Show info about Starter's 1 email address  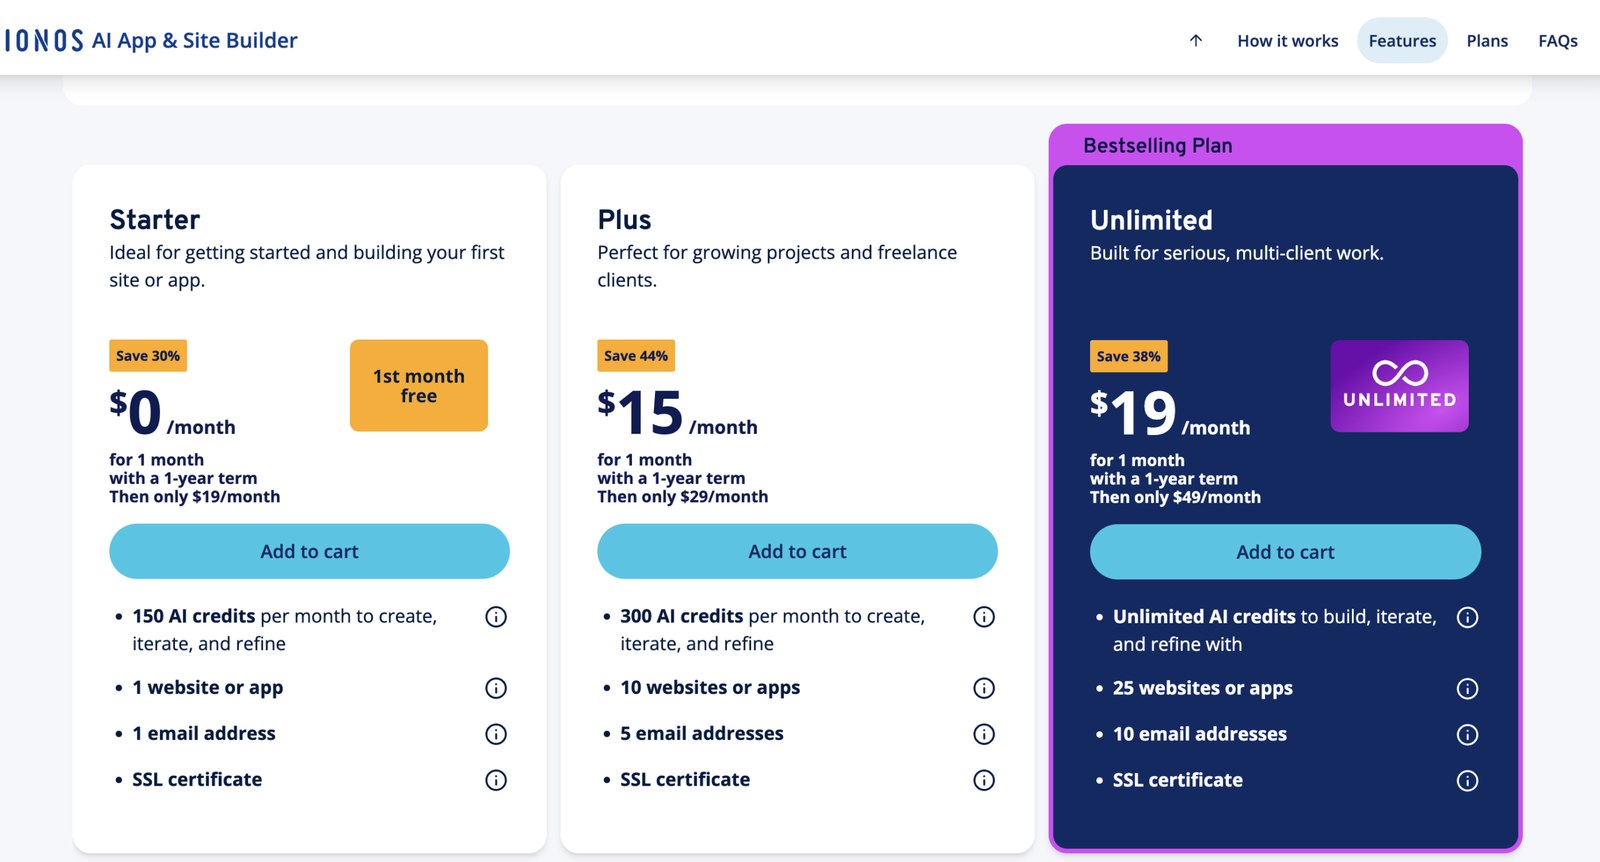[x=496, y=734]
